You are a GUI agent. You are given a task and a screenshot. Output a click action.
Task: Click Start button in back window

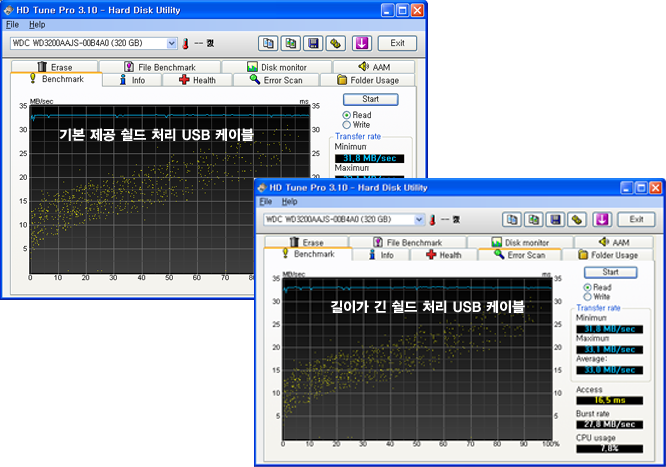click(370, 99)
